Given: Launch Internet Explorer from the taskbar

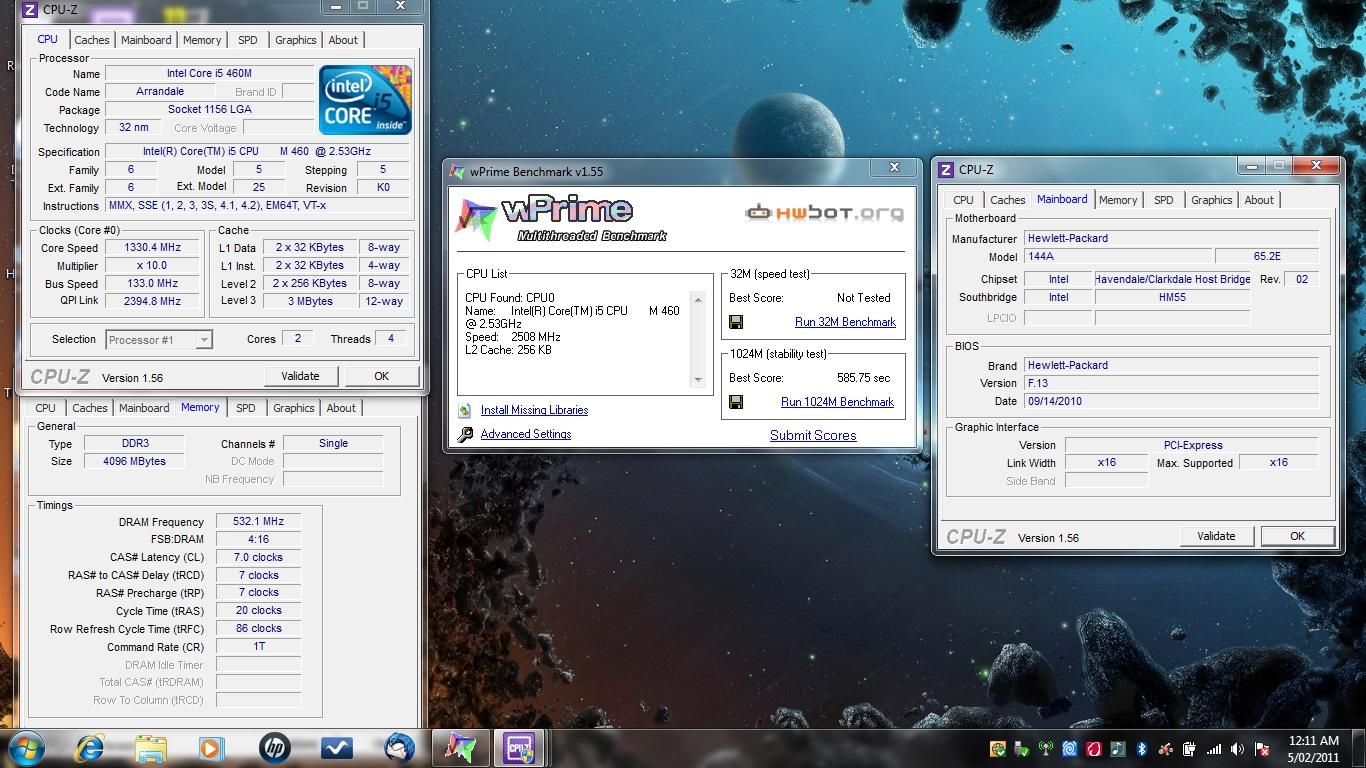Looking at the screenshot, I should coord(89,748).
